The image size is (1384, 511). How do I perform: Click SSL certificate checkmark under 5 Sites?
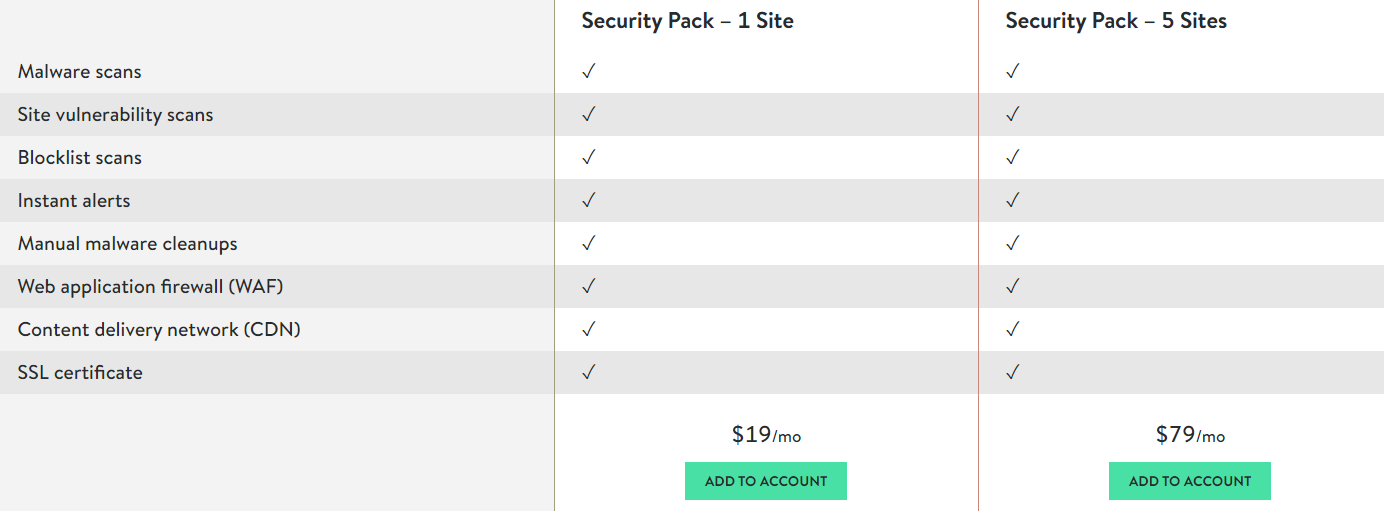pos(1013,372)
